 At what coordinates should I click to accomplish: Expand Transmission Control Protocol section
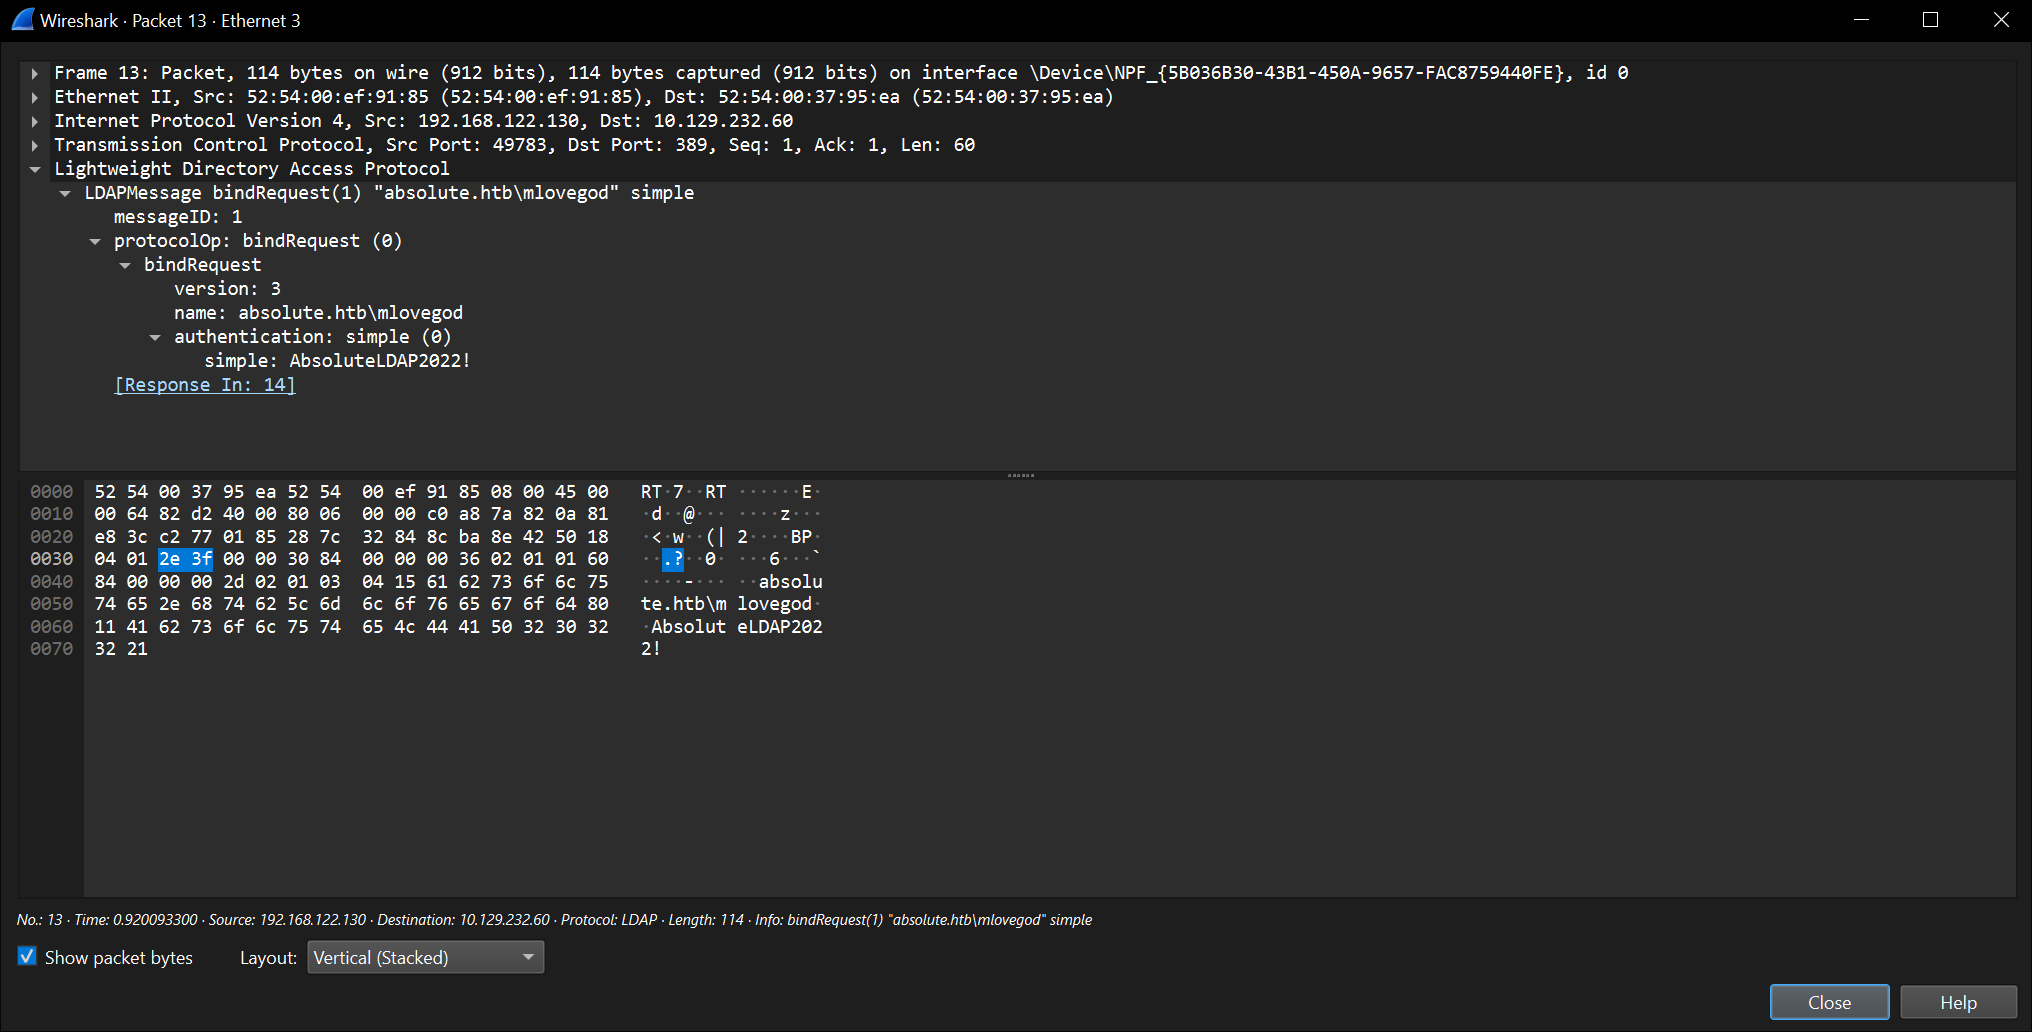(35, 145)
